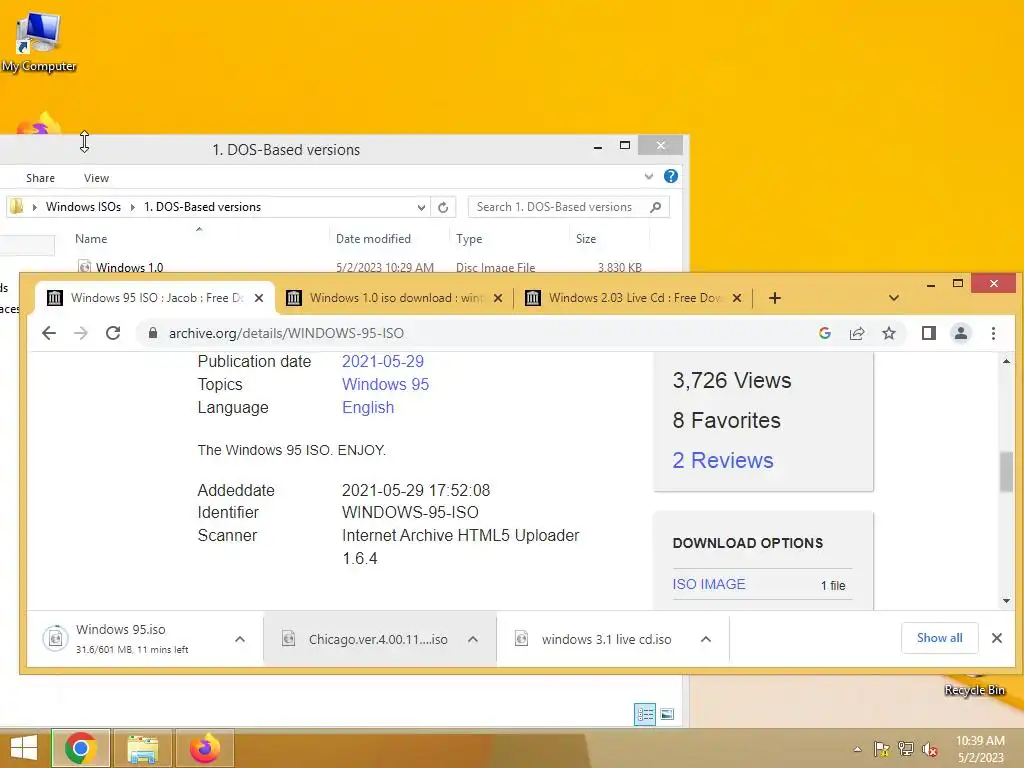Image resolution: width=1024 pixels, height=768 pixels.
Task: Select the Windows 1.0 file in Explorer
Action: point(129,268)
